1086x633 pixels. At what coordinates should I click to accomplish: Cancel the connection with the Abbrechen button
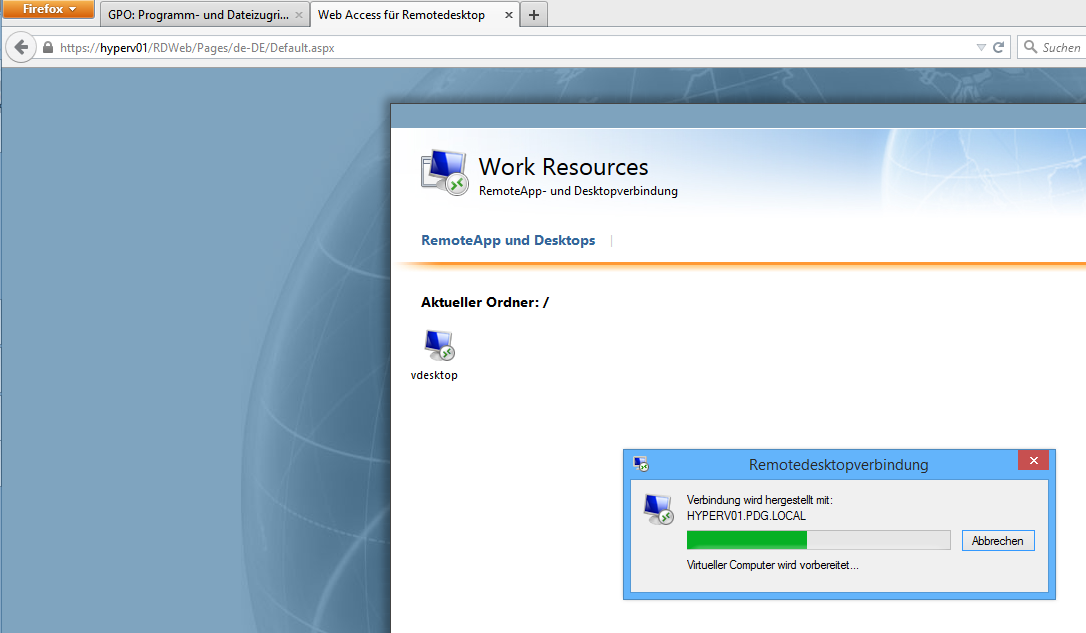coord(997,540)
